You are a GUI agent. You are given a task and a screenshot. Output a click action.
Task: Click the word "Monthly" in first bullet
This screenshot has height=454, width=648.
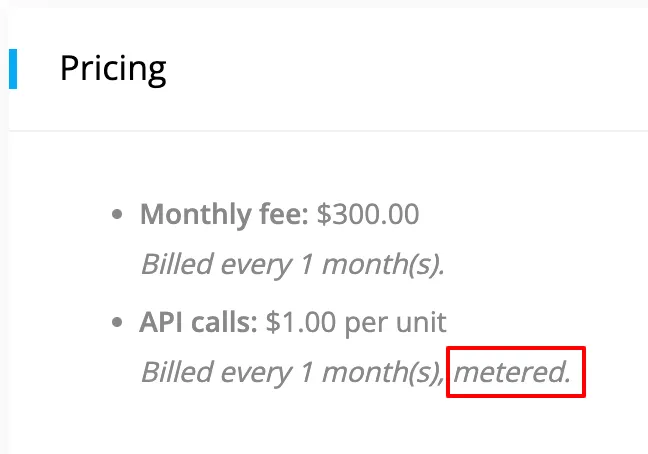tap(195, 215)
